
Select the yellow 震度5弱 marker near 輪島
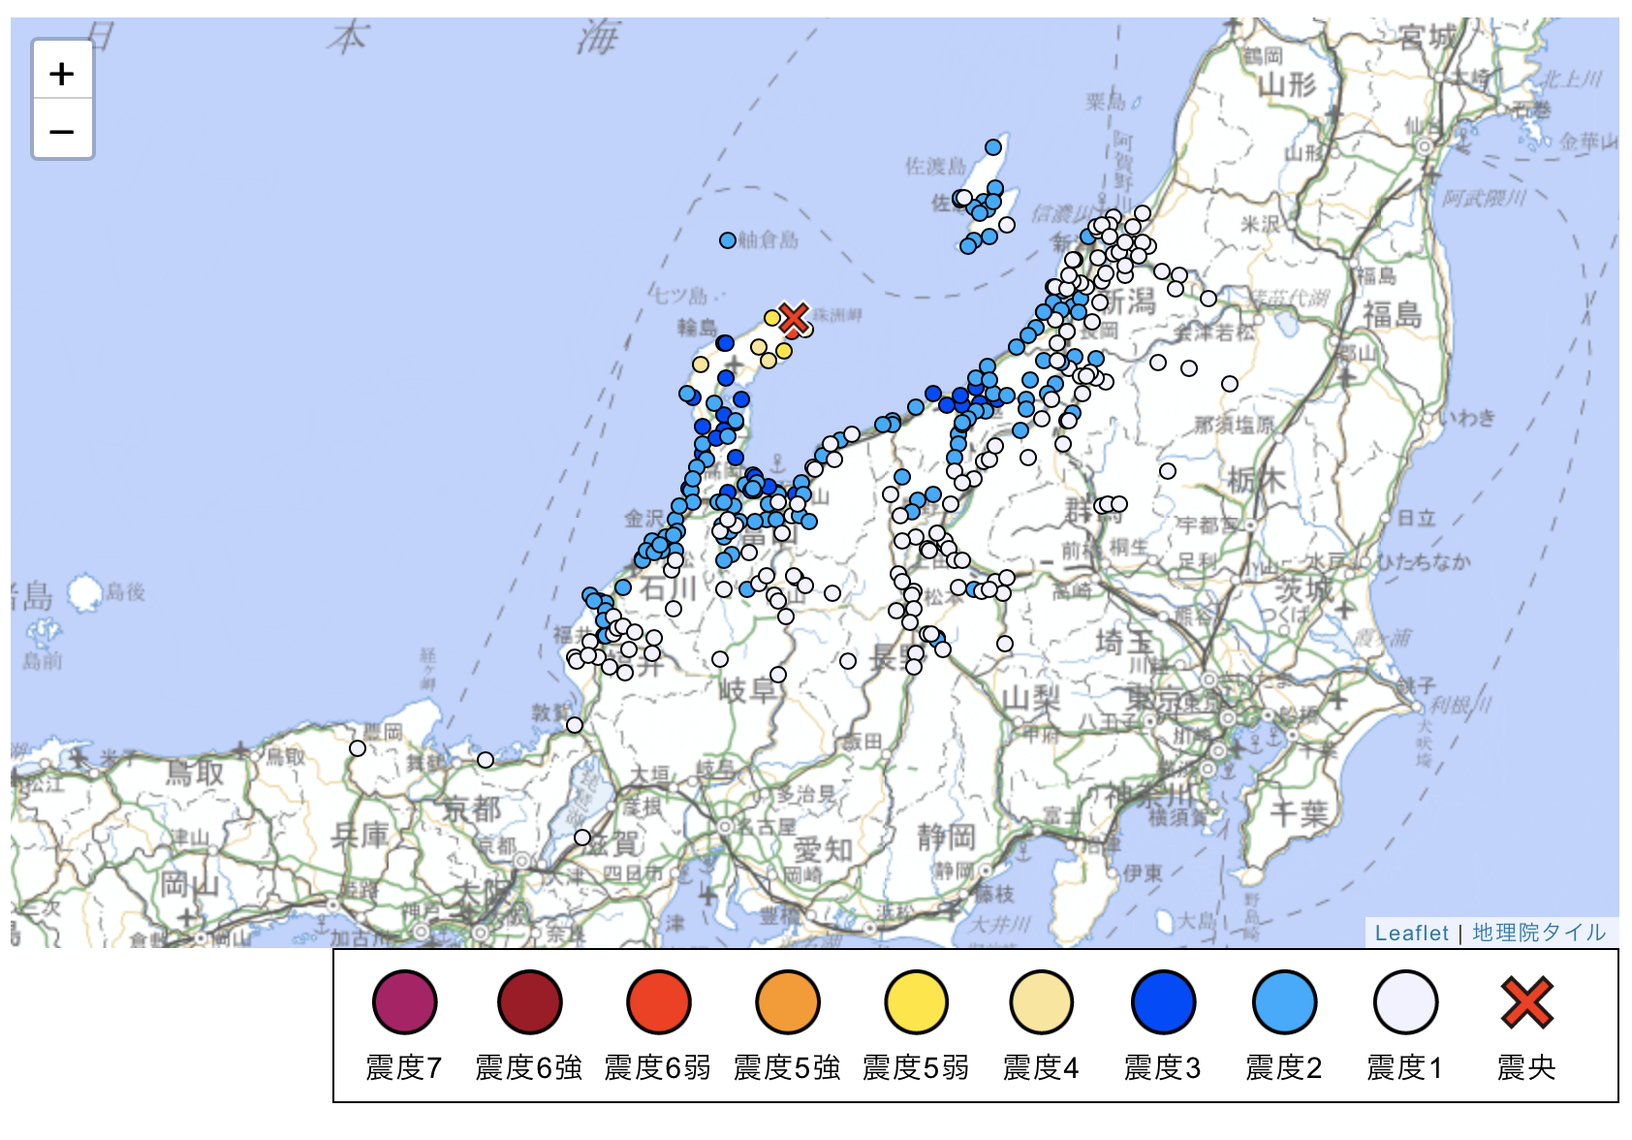coord(772,318)
